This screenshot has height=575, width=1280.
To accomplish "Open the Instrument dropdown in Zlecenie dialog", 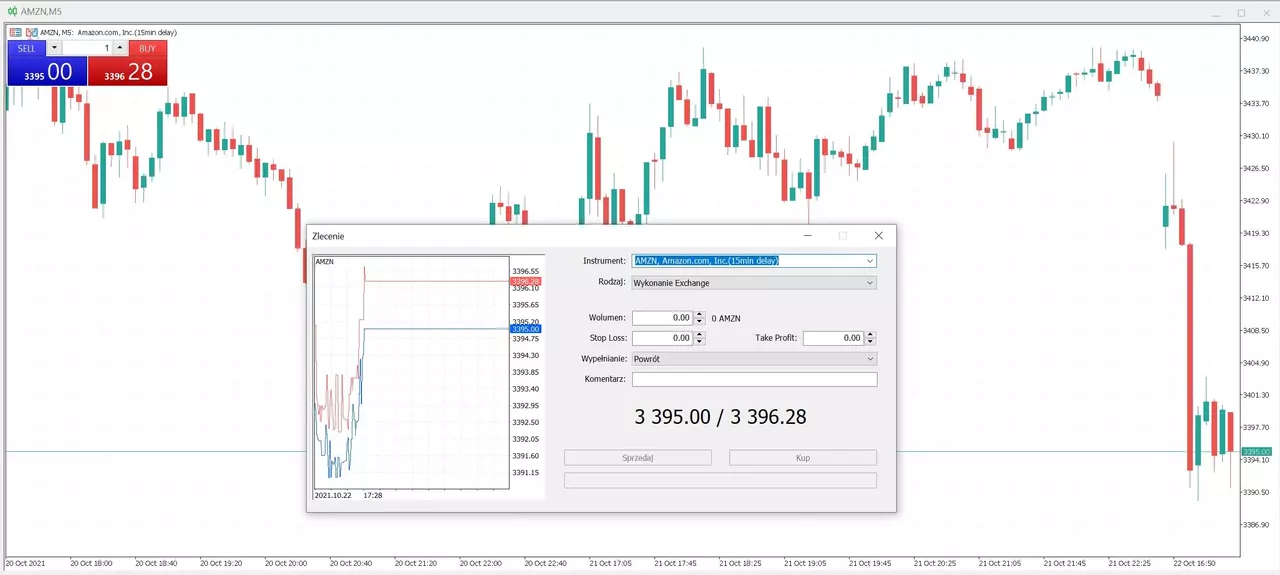I will 870,261.
